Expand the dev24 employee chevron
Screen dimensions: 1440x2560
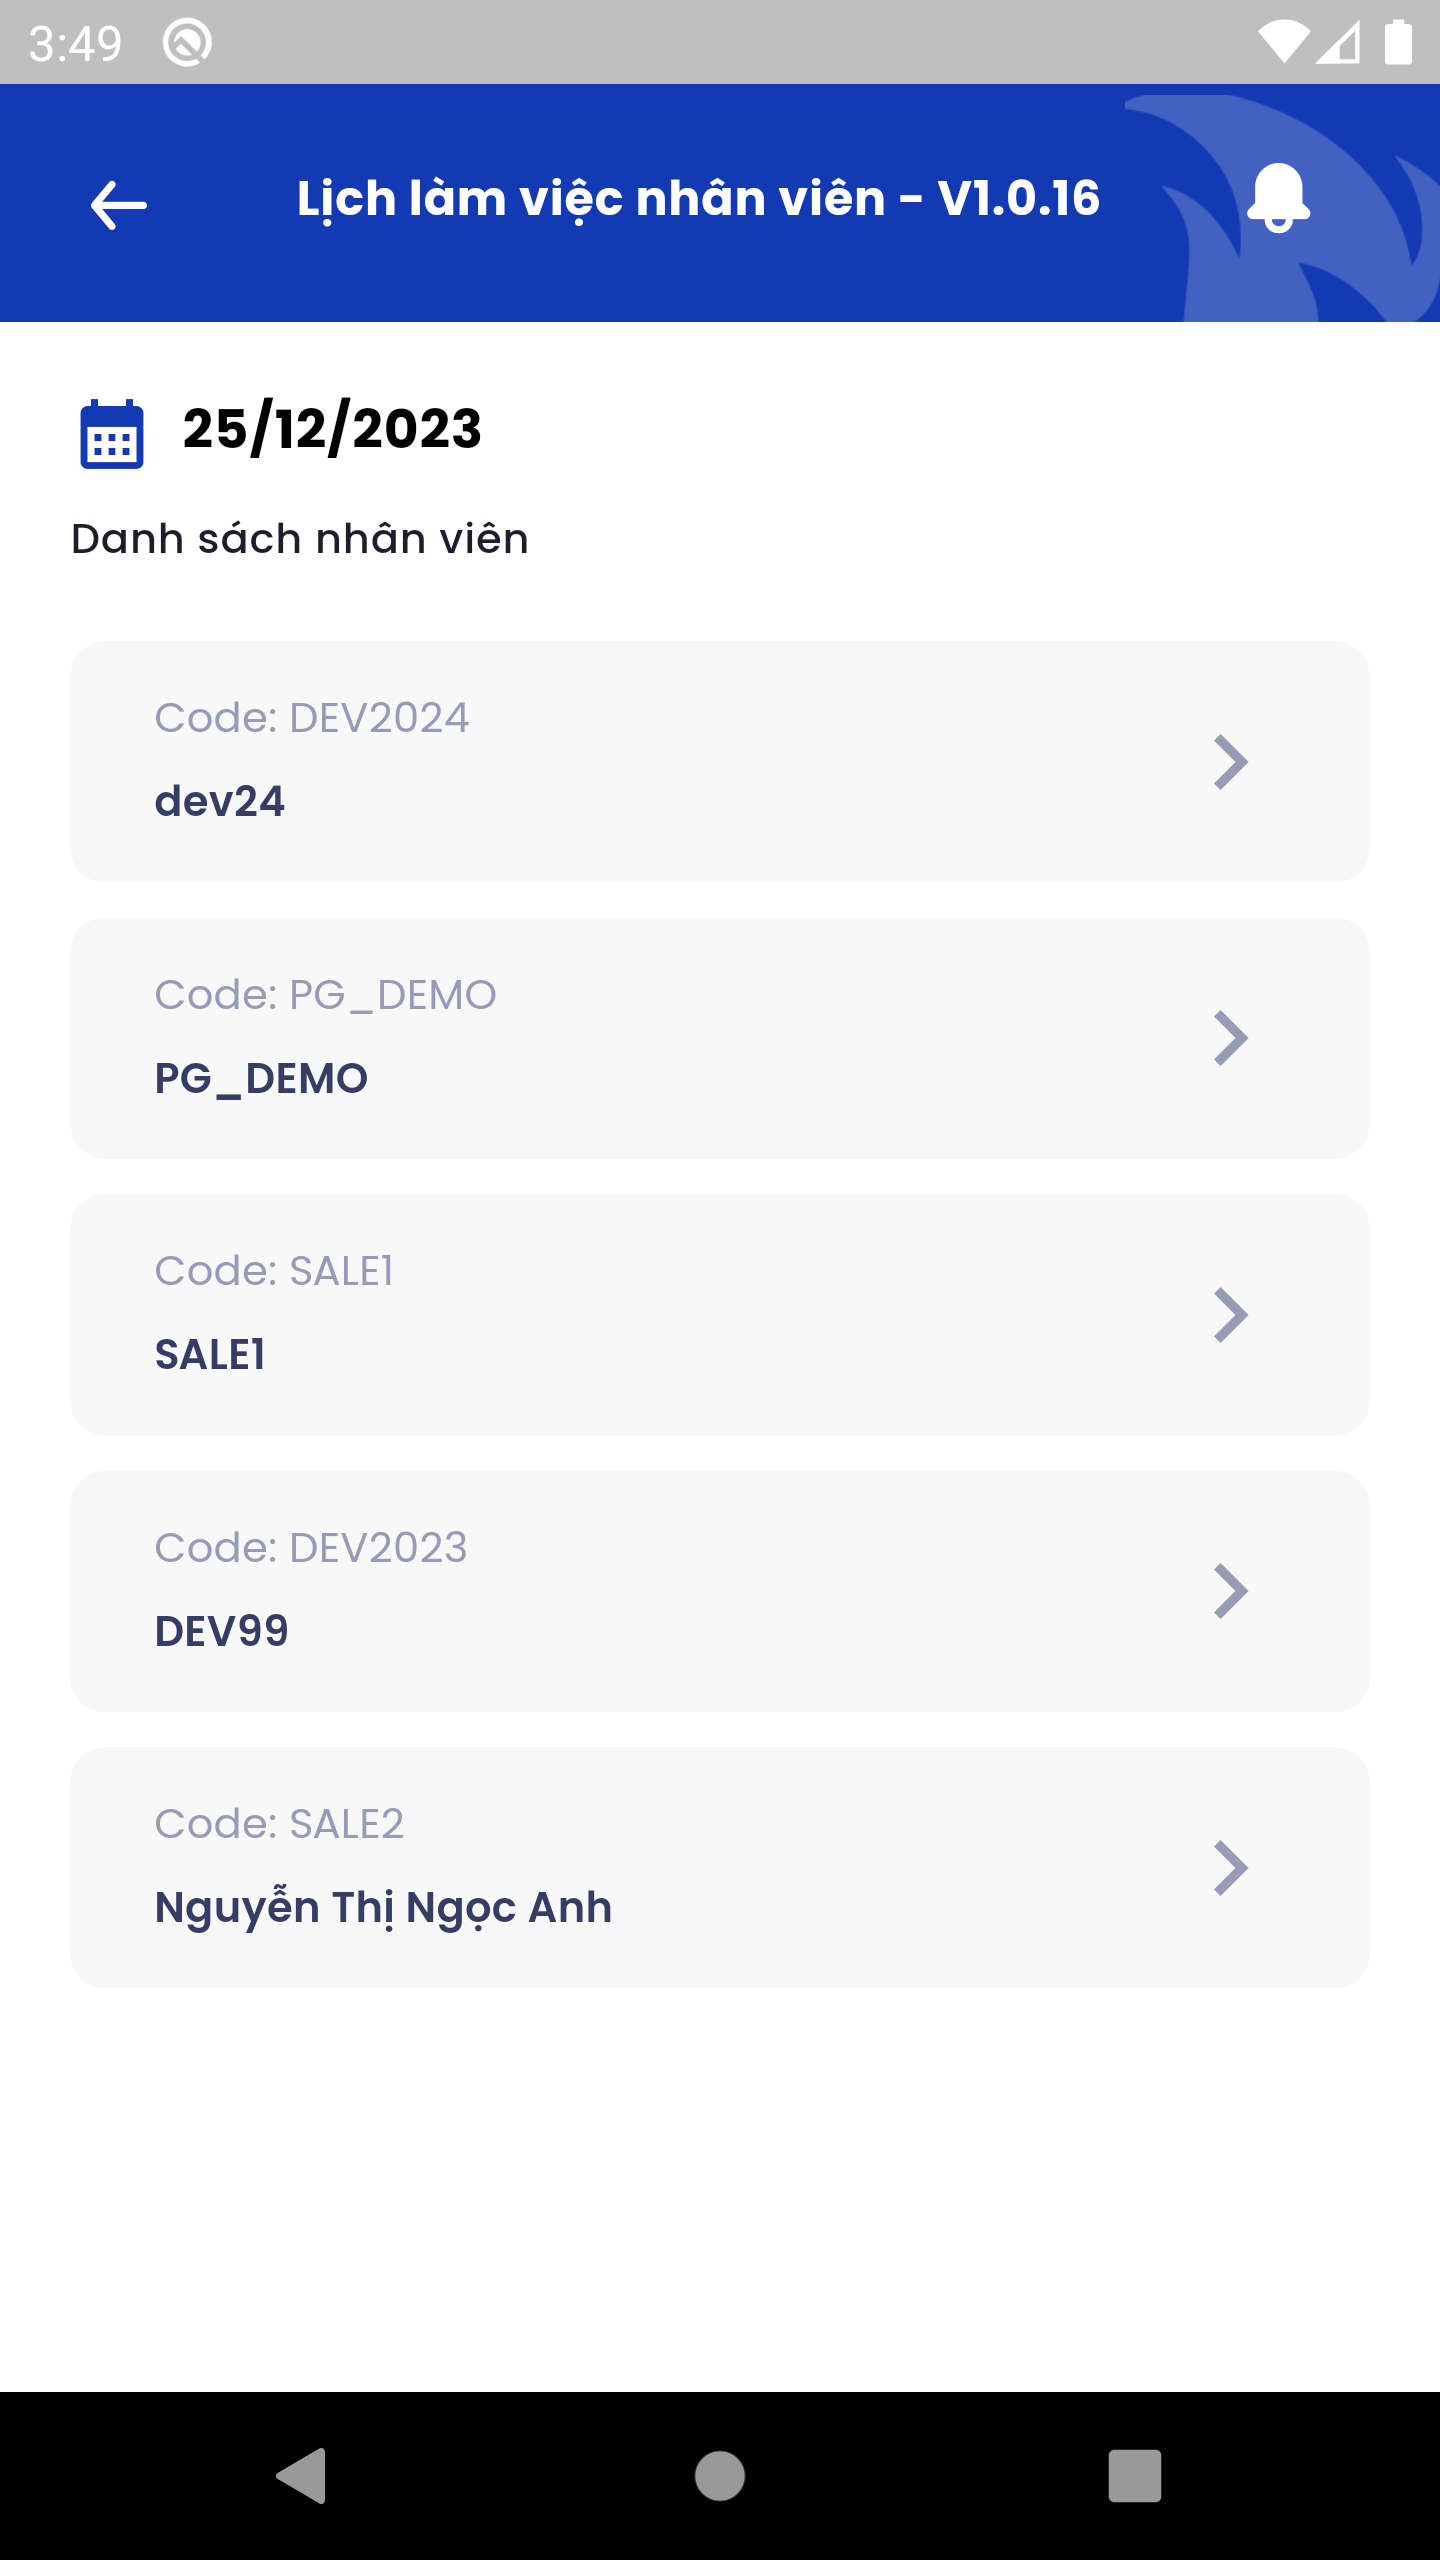(1230, 762)
